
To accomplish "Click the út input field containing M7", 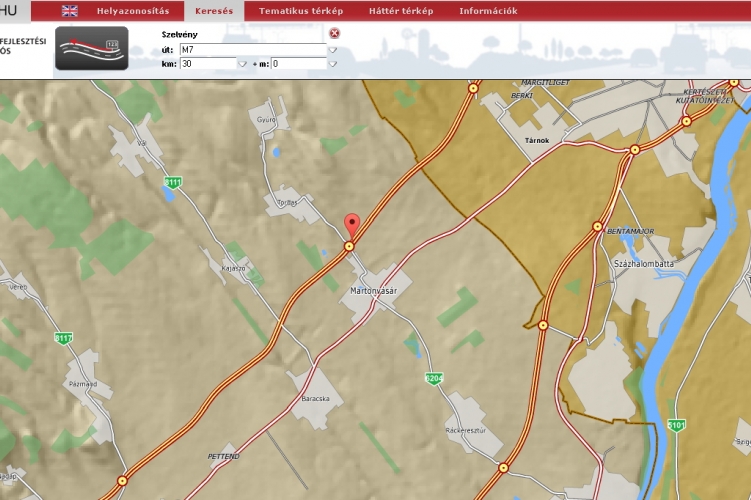I will tap(252, 49).
